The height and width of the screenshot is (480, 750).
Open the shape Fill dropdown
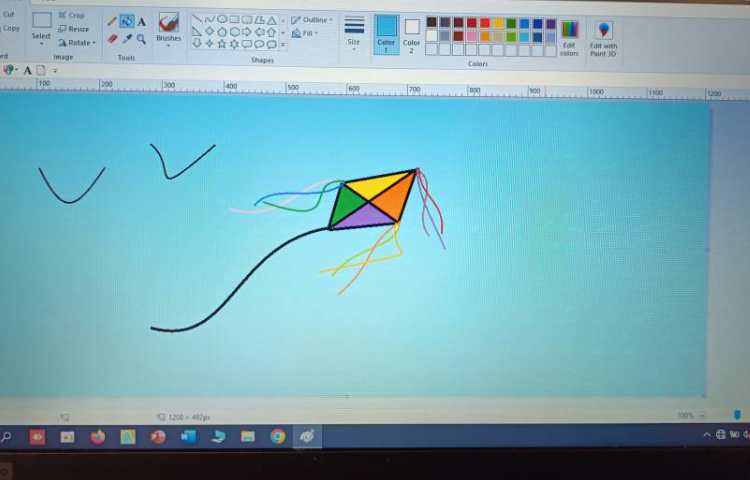tap(305, 33)
